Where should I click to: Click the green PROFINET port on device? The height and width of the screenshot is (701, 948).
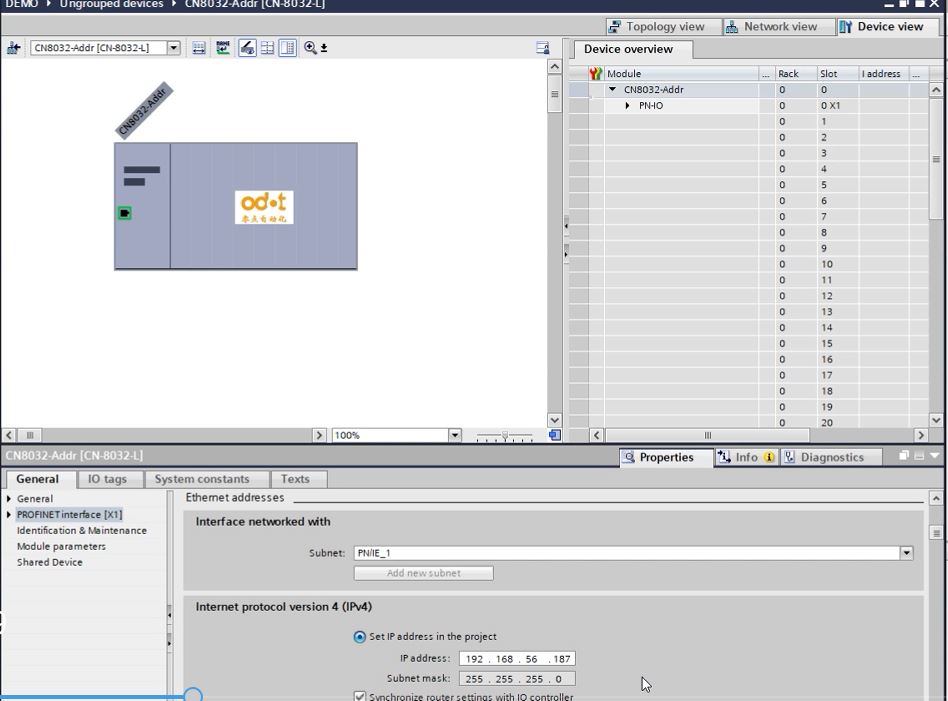(125, 213)
